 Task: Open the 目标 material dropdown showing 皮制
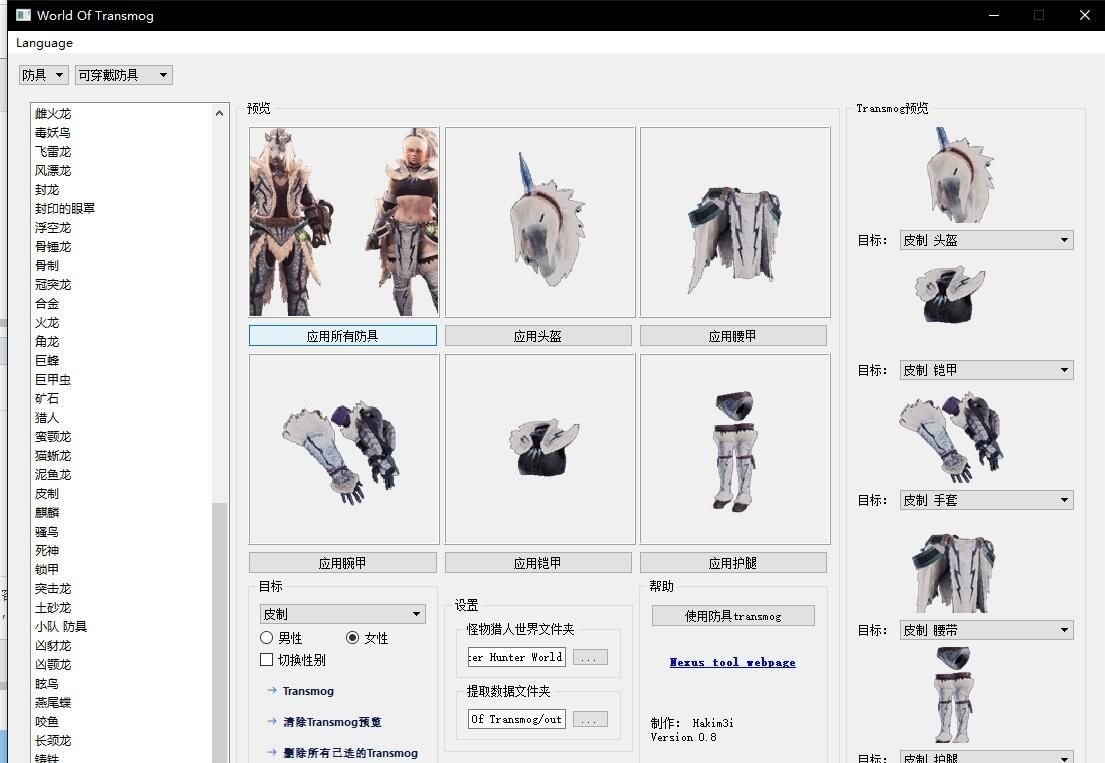click(341, 613)
